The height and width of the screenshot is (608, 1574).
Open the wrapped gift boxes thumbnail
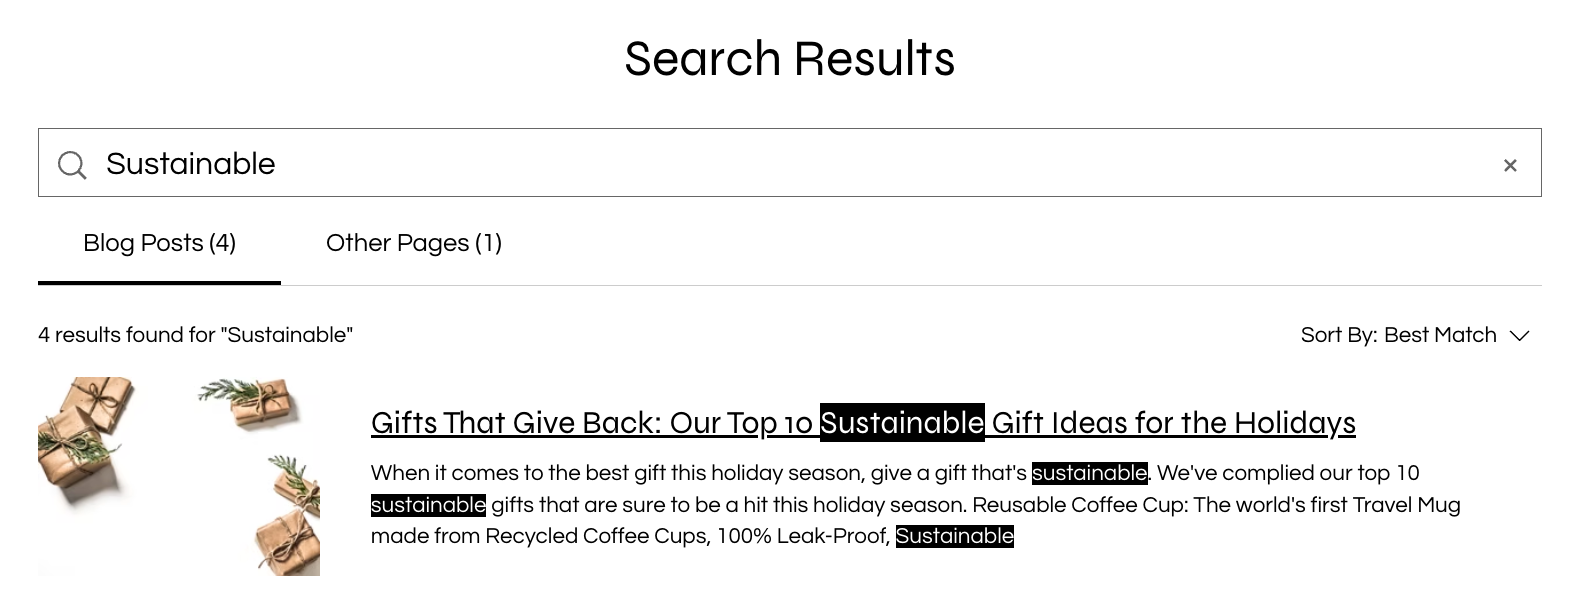pos(179,476)
